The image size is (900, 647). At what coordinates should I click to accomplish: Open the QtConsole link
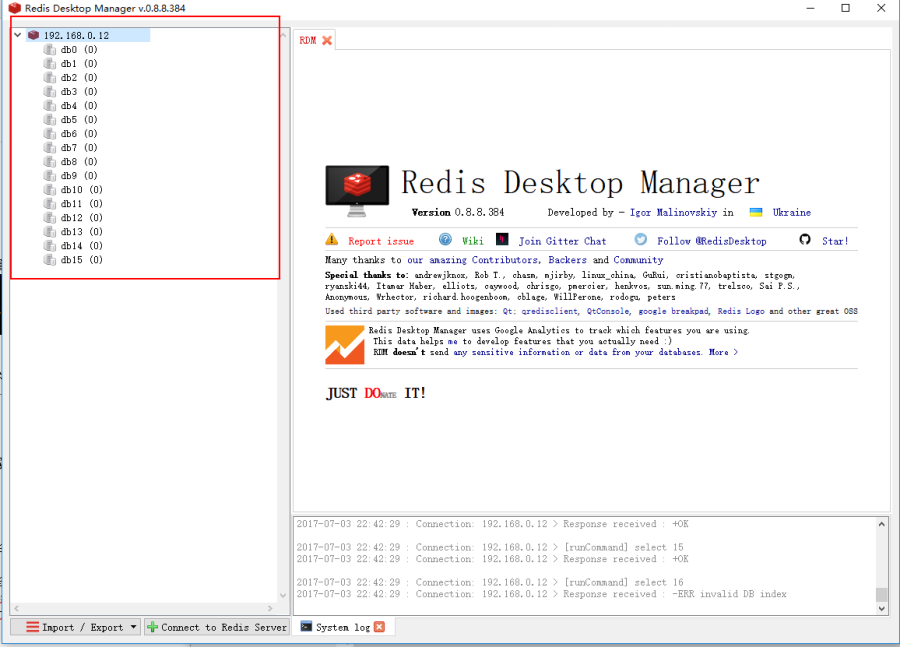(x=608, y=311)
